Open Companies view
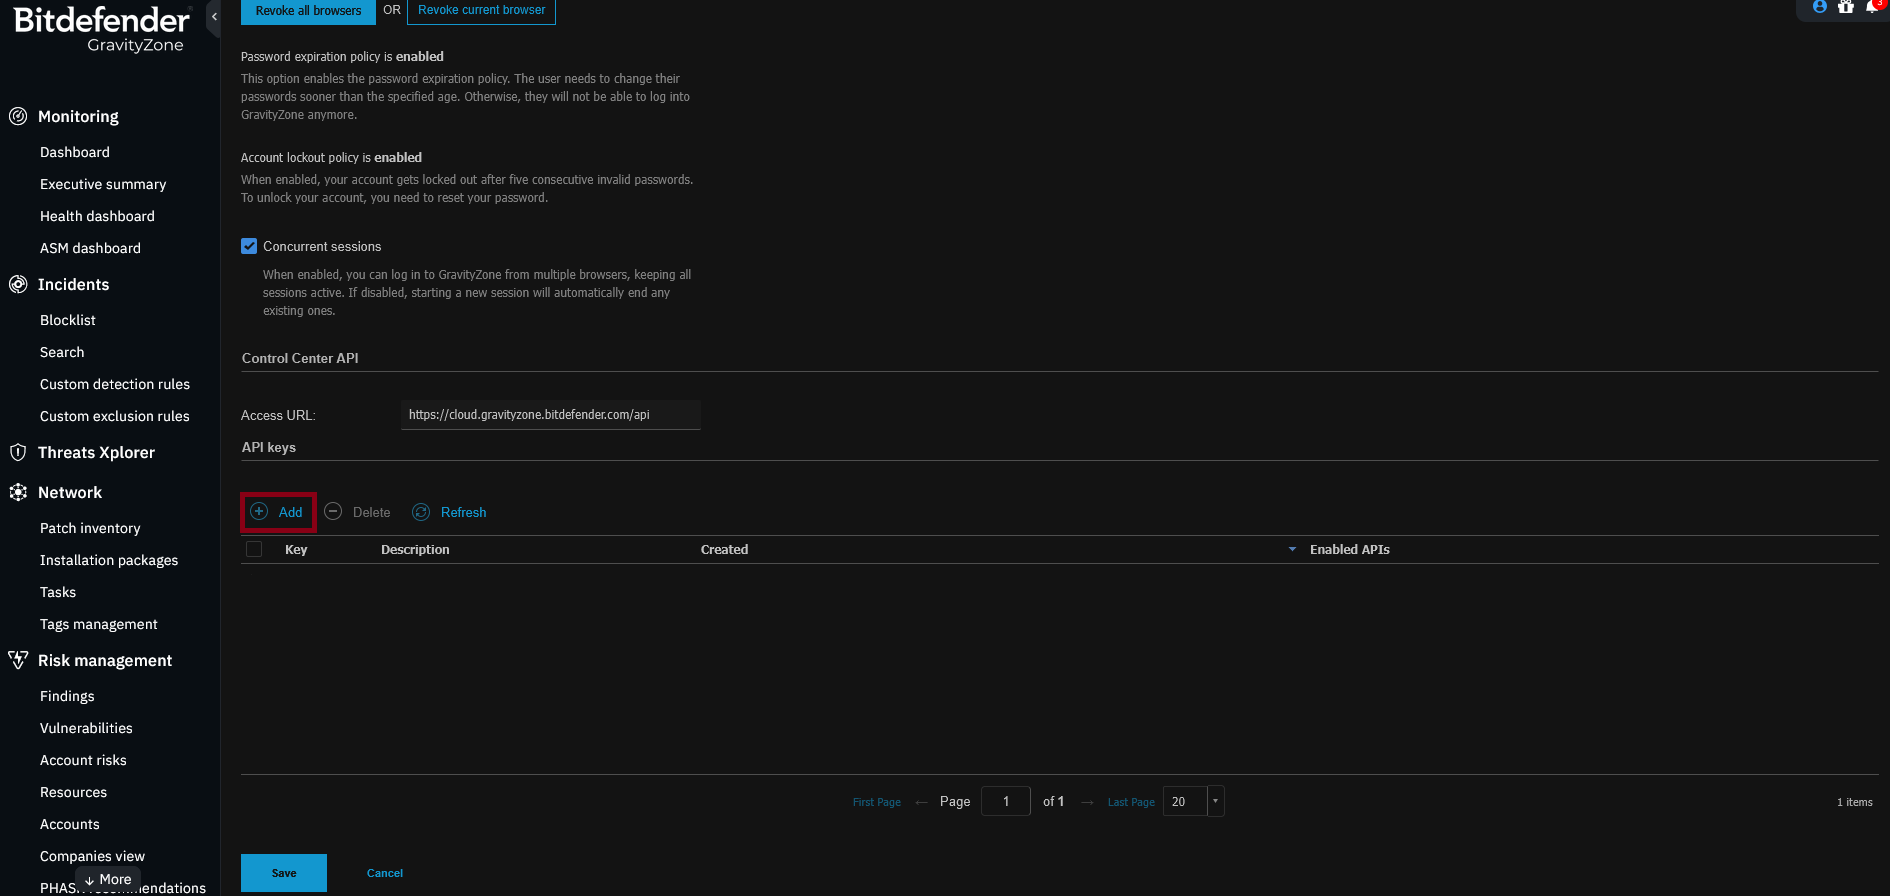The width and height of the screenshot is (1890, 896). tap(92, 856)
